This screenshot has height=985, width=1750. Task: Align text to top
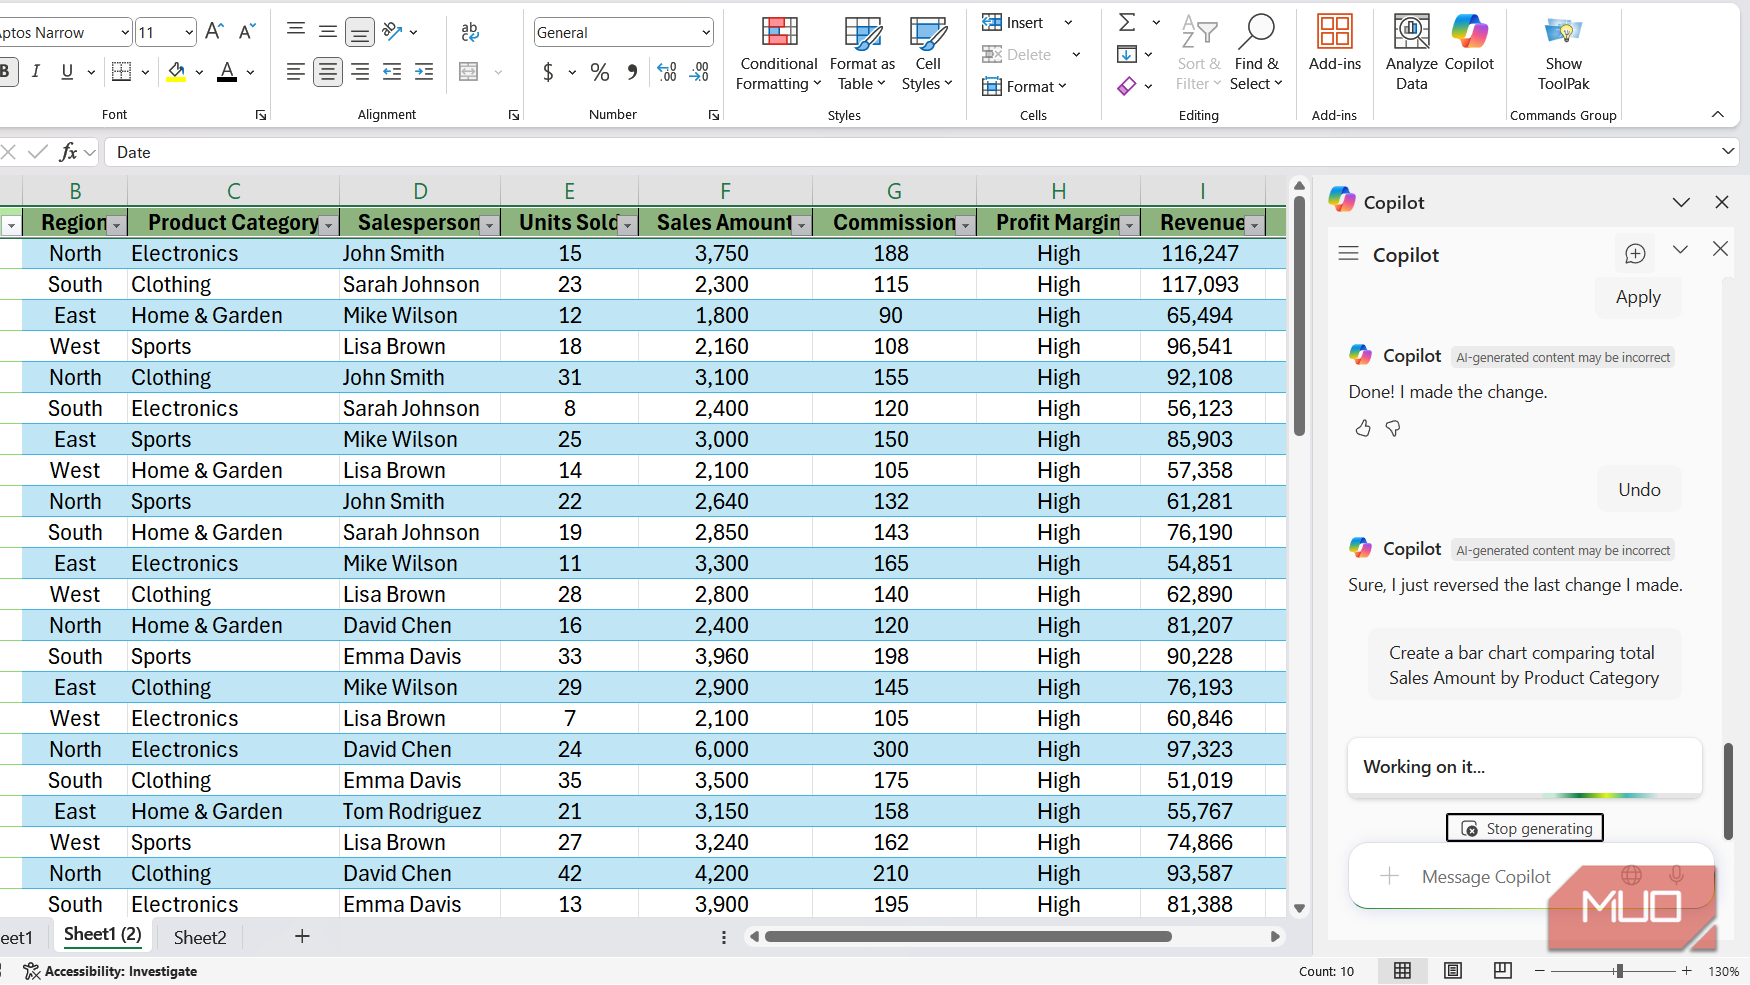click(296, 32)
